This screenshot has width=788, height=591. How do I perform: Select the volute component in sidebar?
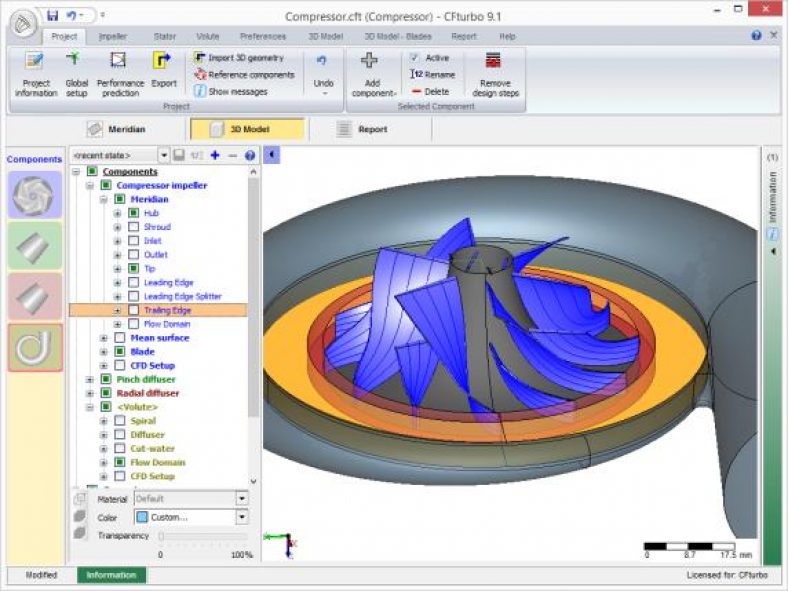35,347
